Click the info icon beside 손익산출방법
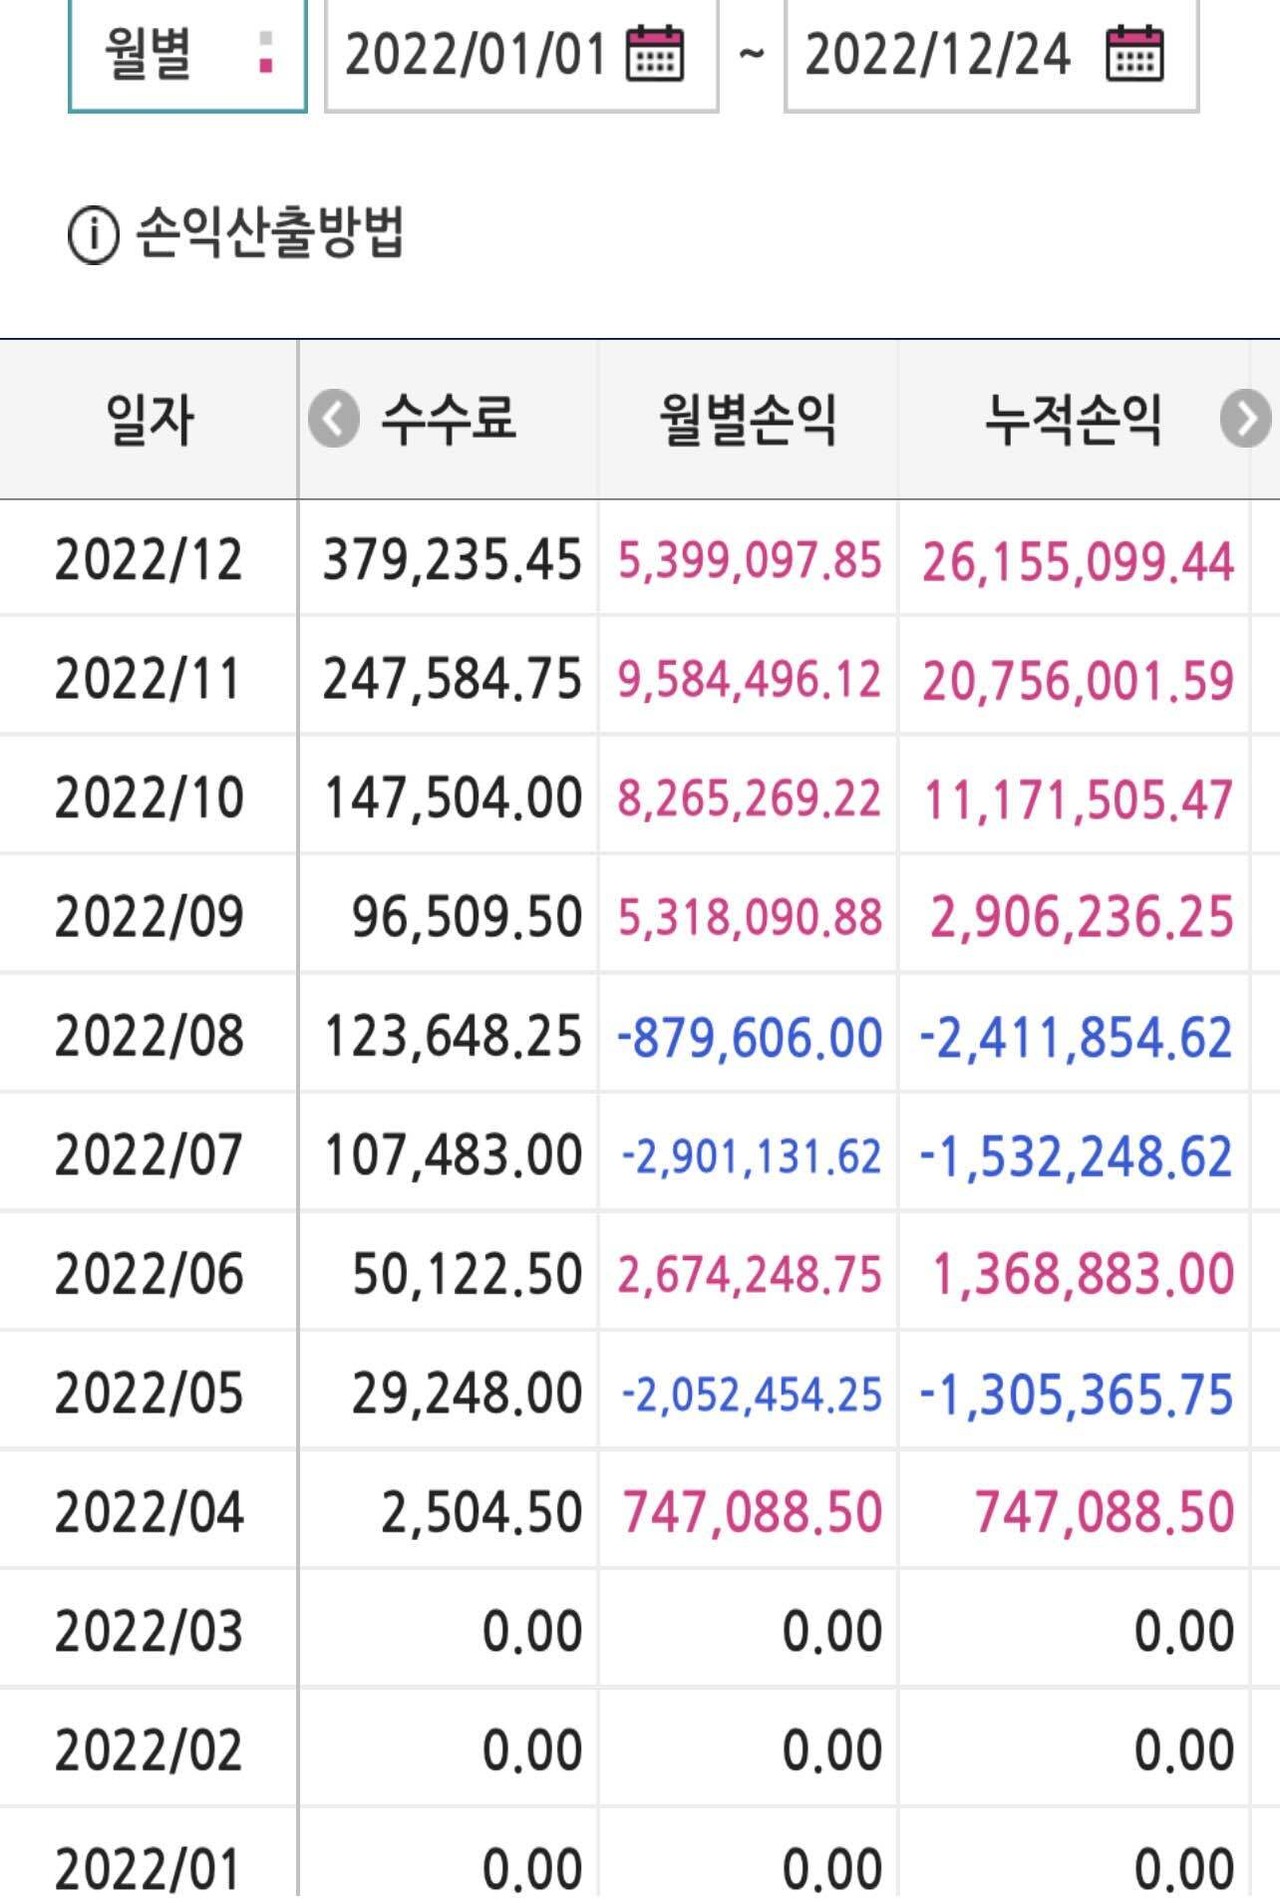Viewport: 1280px width, 1903px height. 93,235
